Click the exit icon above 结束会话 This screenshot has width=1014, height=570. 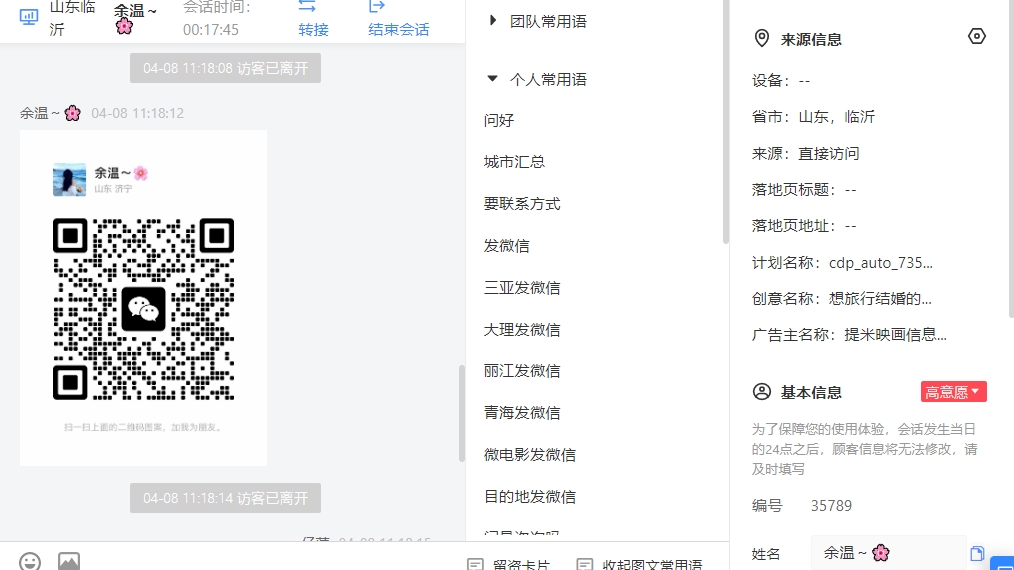click(376, 6)
